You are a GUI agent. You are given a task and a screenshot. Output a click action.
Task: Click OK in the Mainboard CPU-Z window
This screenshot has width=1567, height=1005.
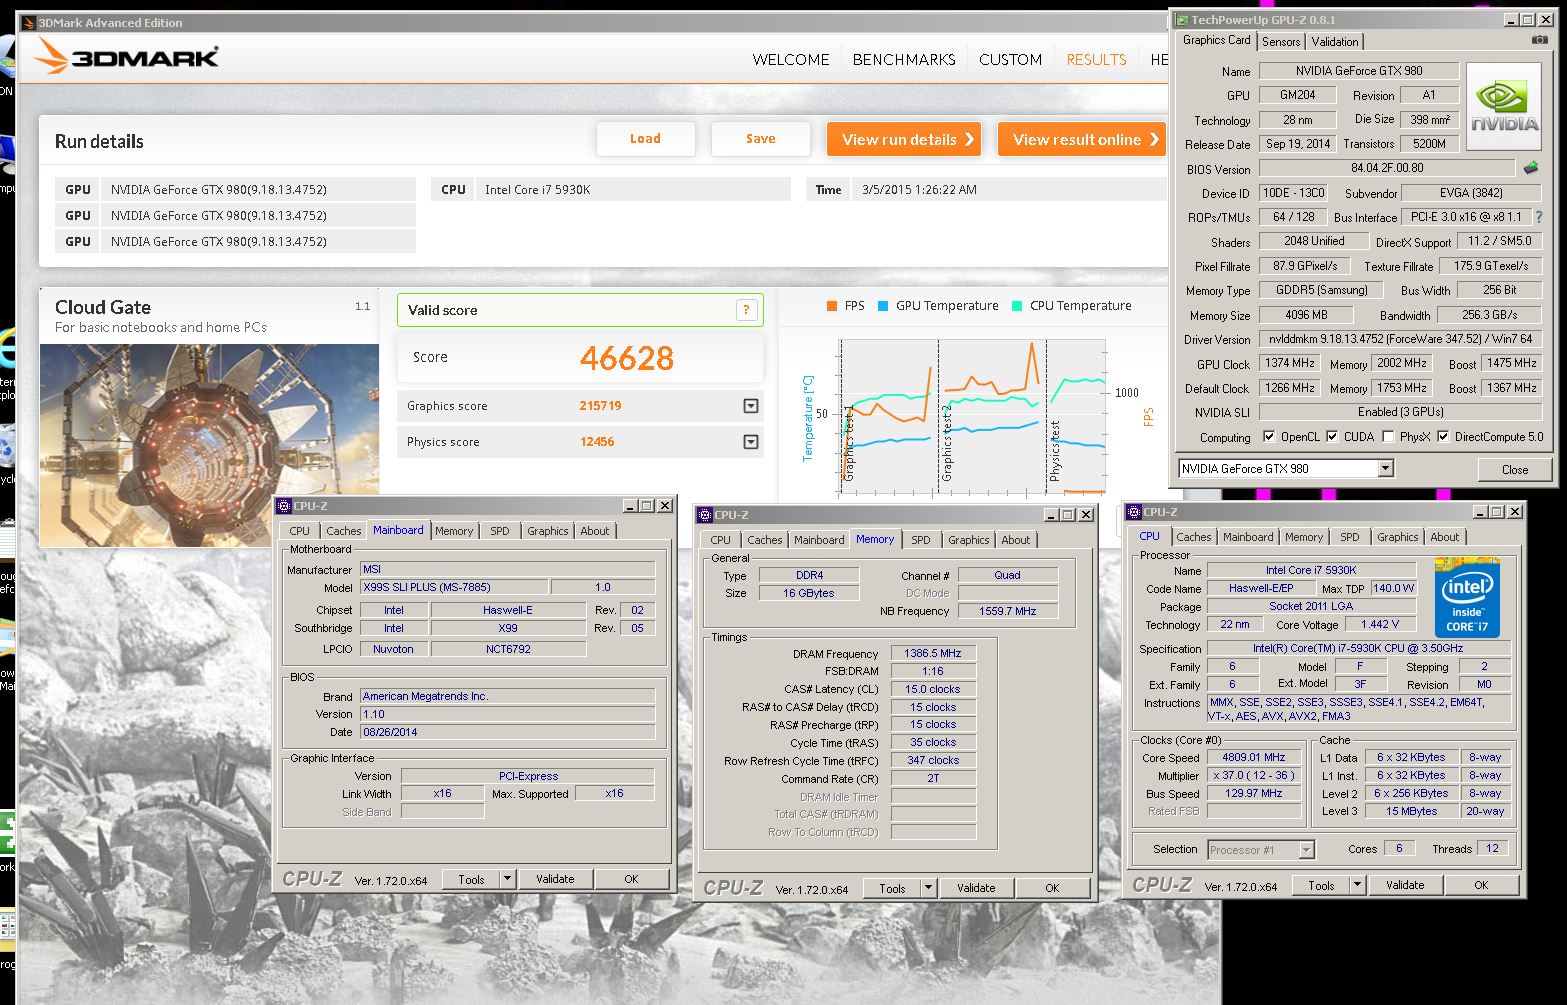coord(631,879)
